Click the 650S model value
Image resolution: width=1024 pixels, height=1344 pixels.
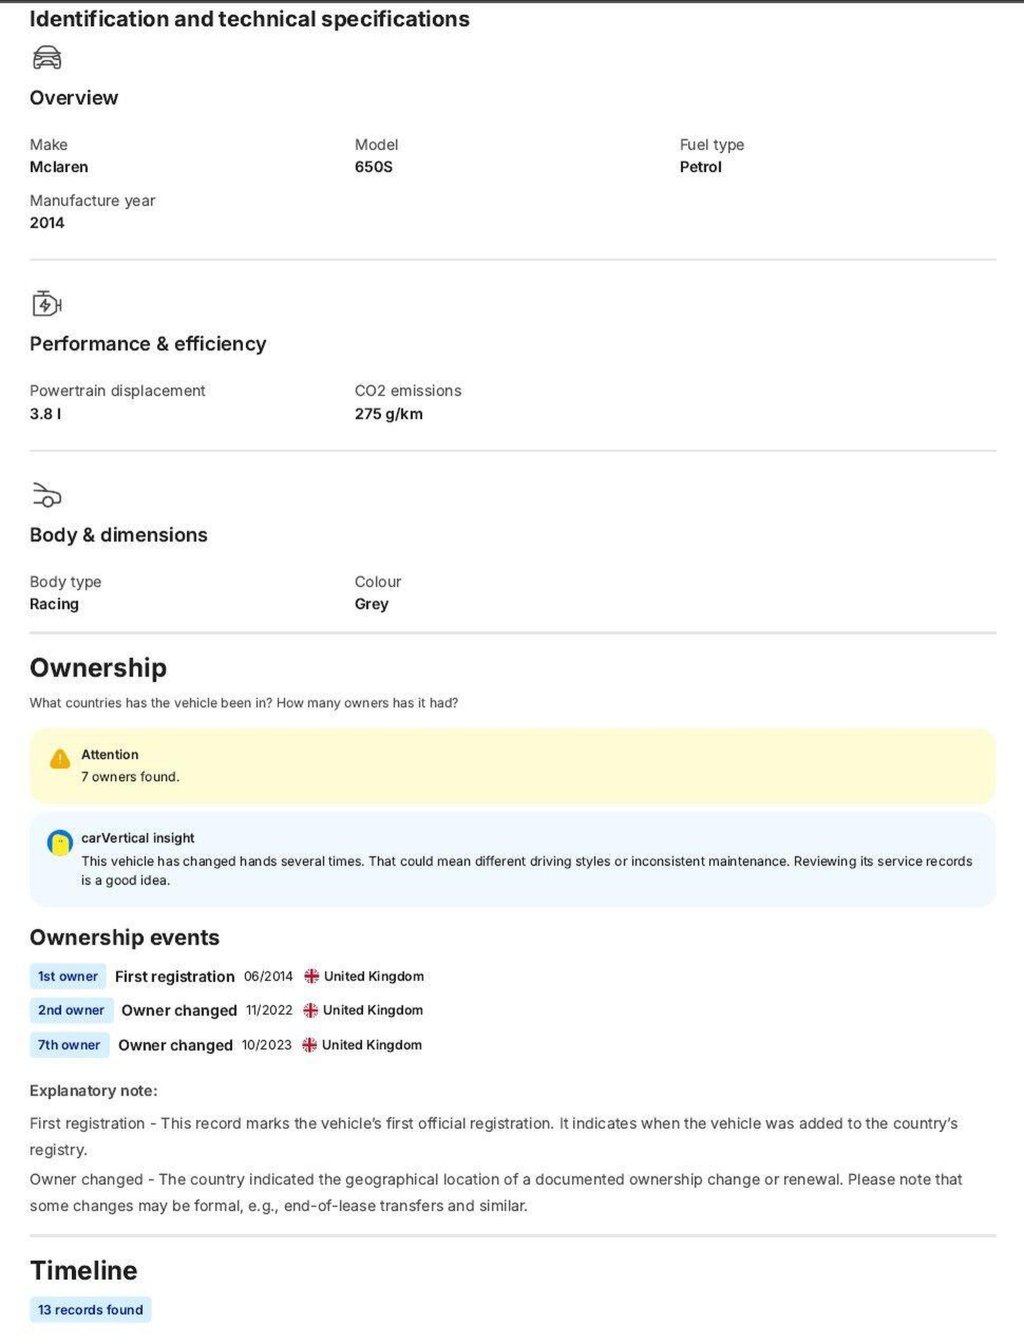click(374, 167)
